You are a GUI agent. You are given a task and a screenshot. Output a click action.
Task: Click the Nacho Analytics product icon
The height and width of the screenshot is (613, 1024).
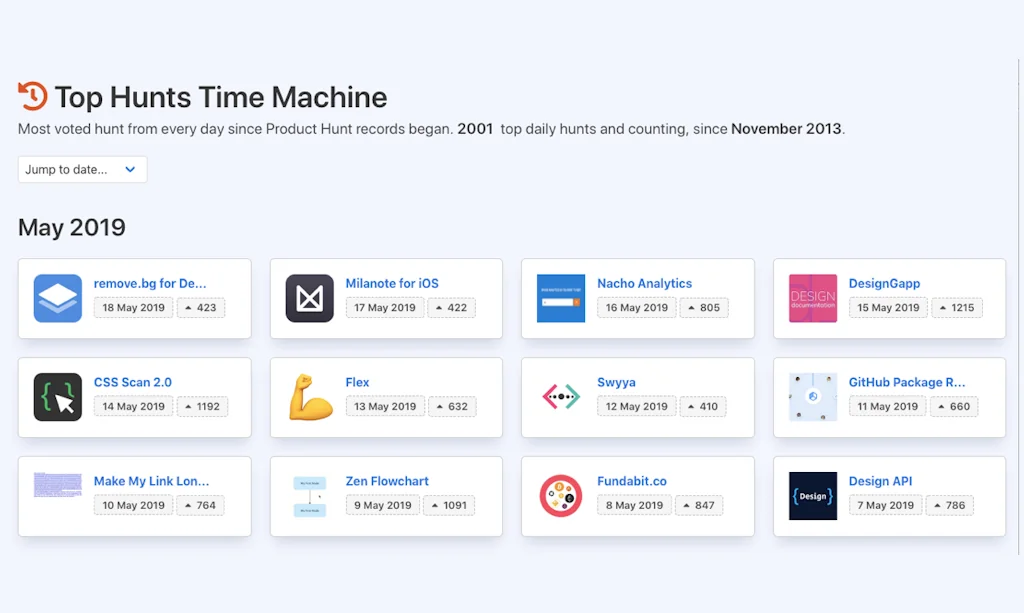561,297
